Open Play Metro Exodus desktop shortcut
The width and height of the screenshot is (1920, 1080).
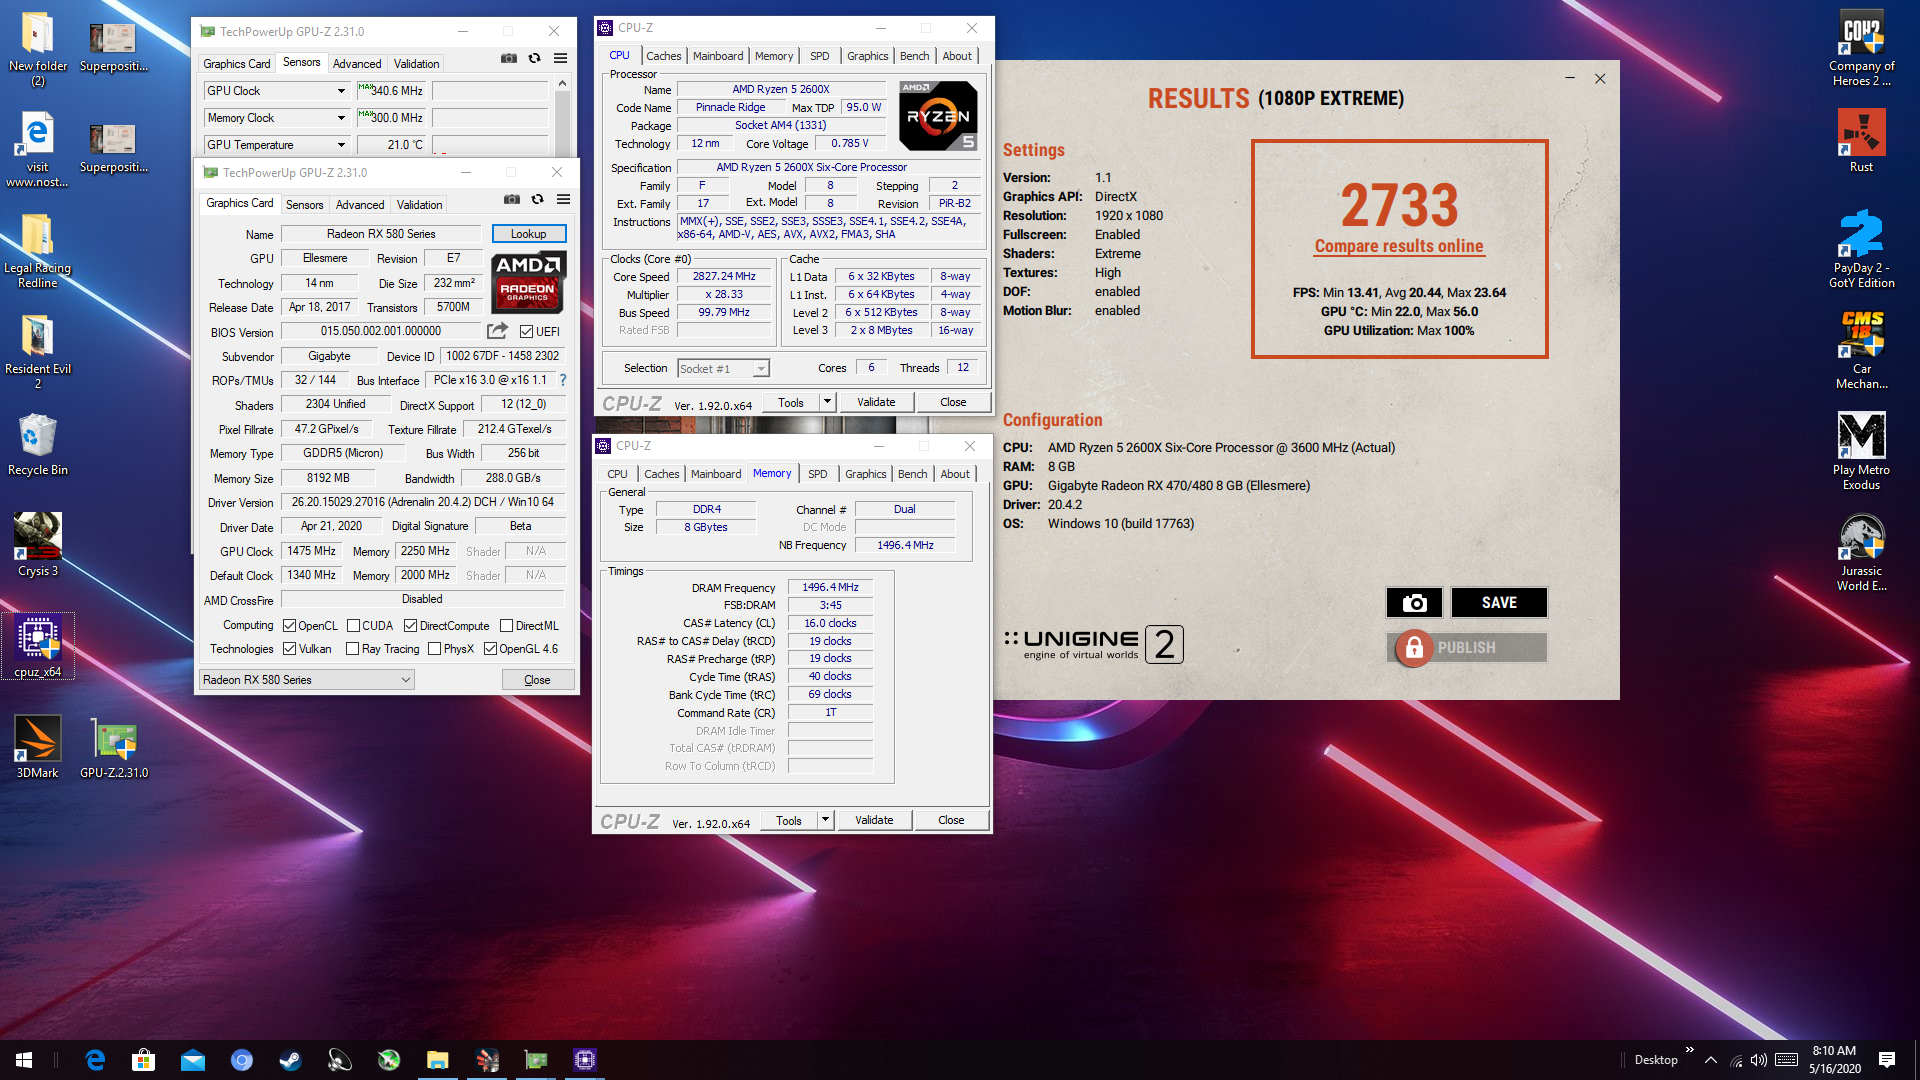(x=1861, y=450)
